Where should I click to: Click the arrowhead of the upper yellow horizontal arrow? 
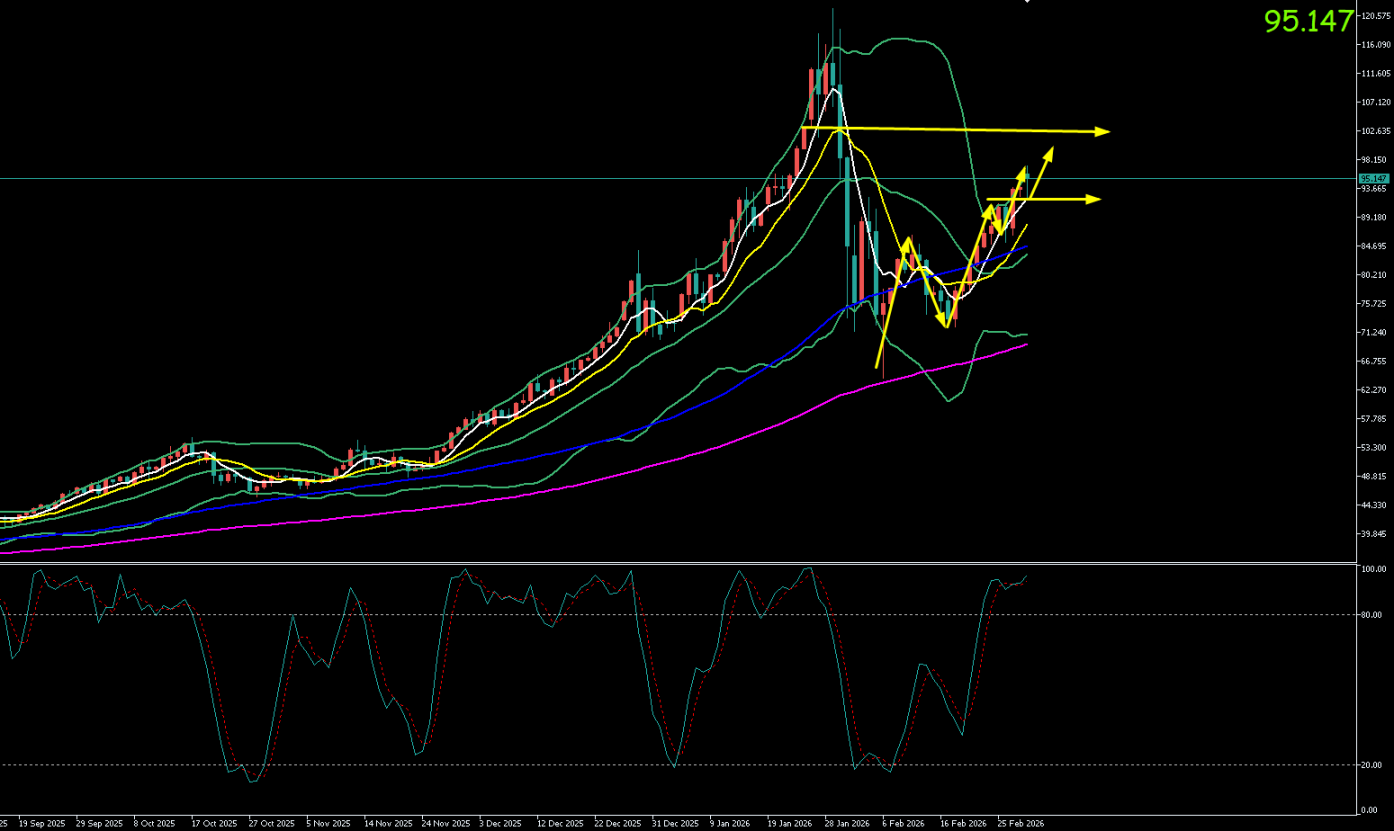[x=1104, y=131]
